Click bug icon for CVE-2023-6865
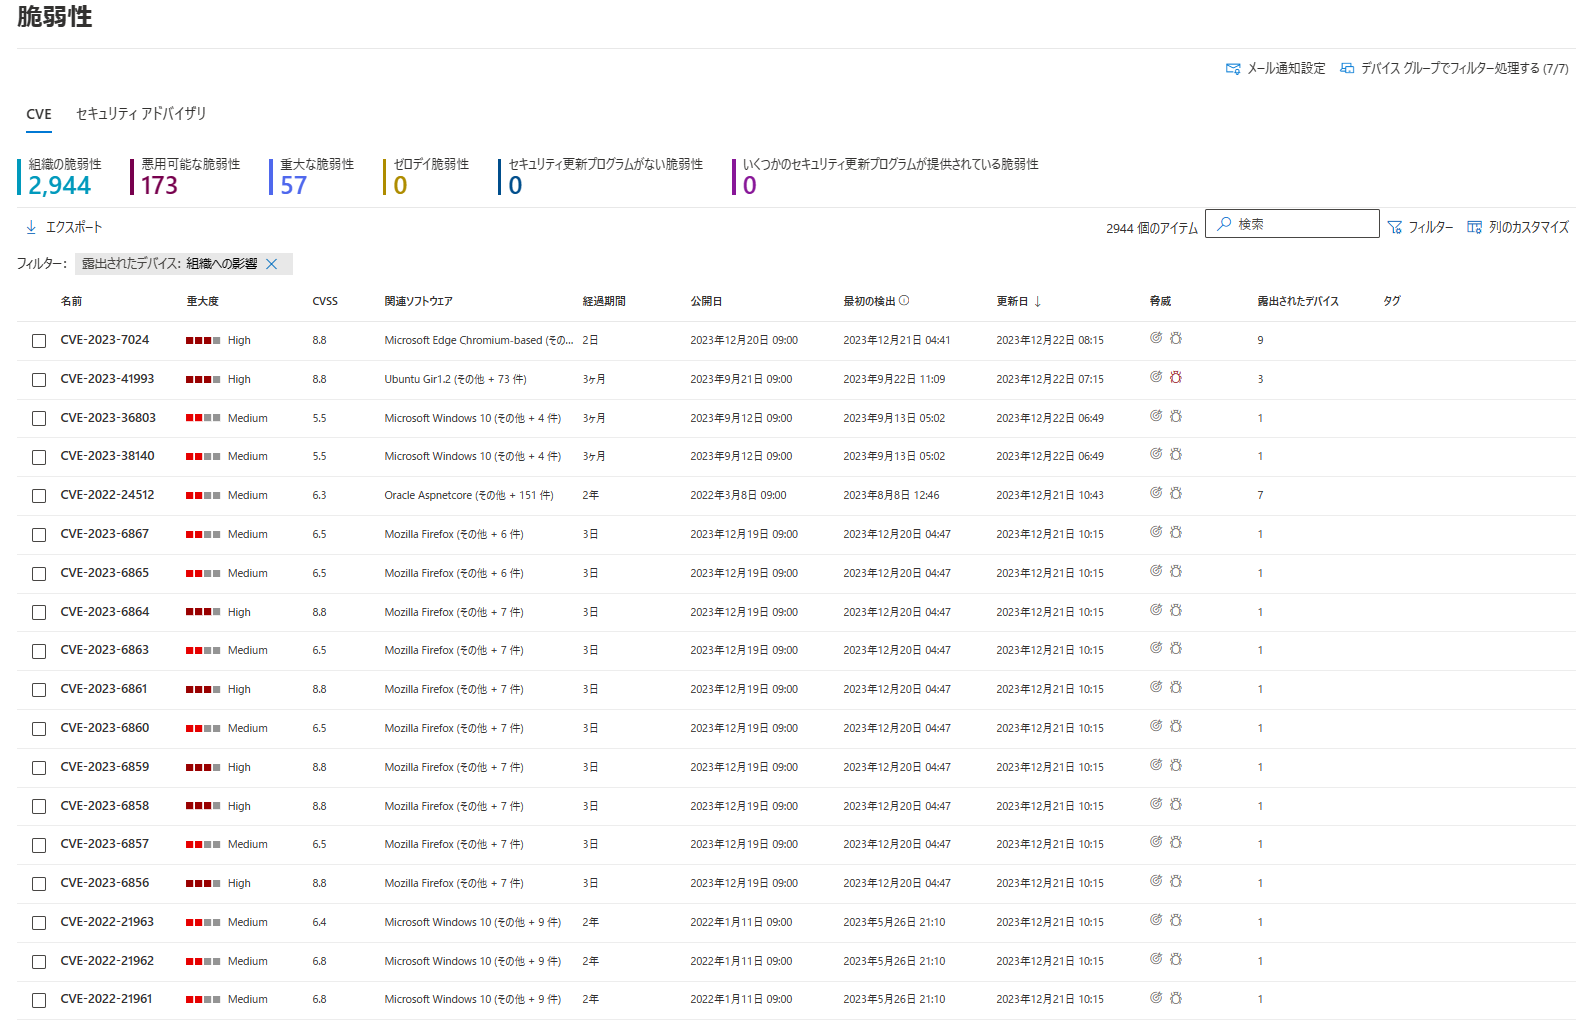This screenshot has height=1020, width=1586. pos(1176,571)
